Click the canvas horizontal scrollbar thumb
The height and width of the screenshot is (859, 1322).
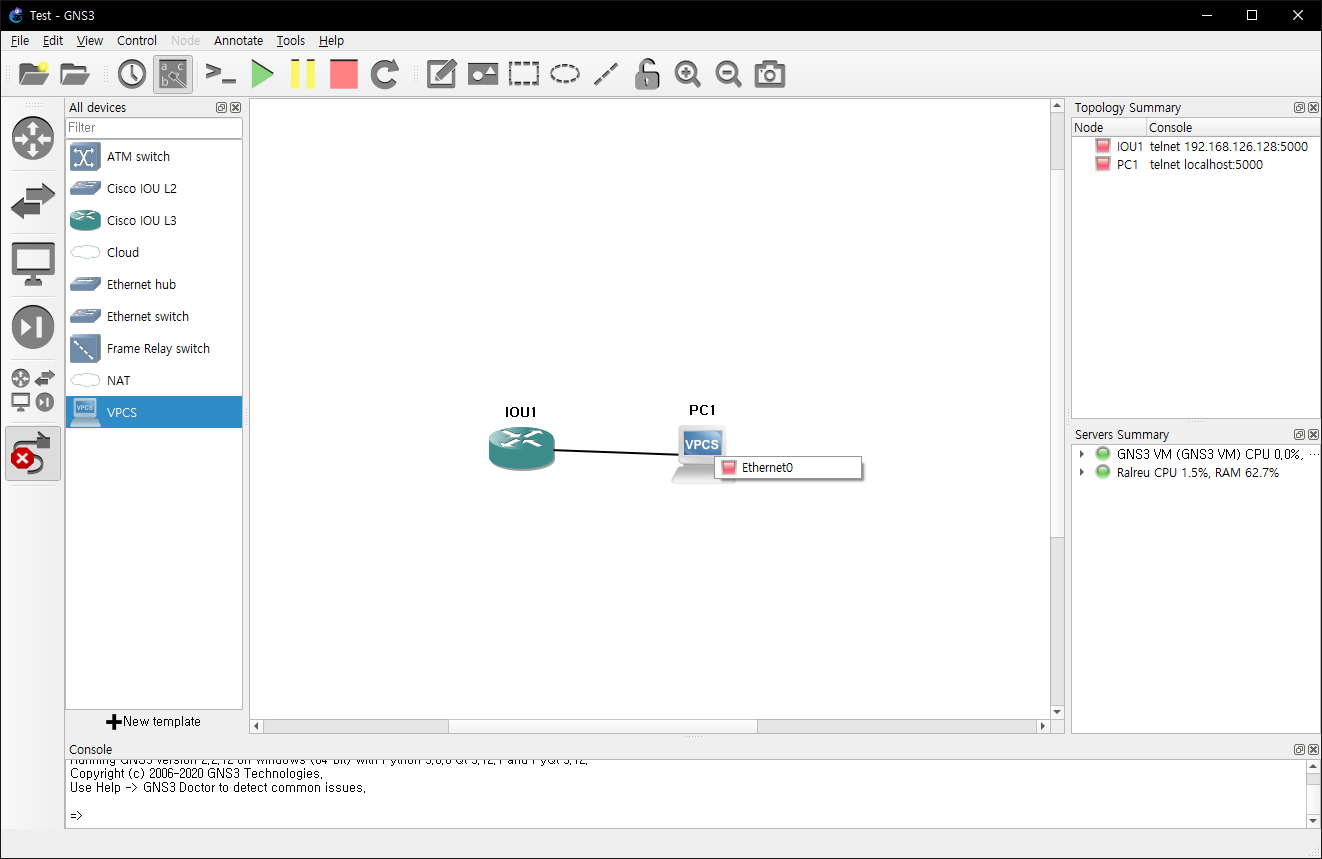(x=602, y=726)
